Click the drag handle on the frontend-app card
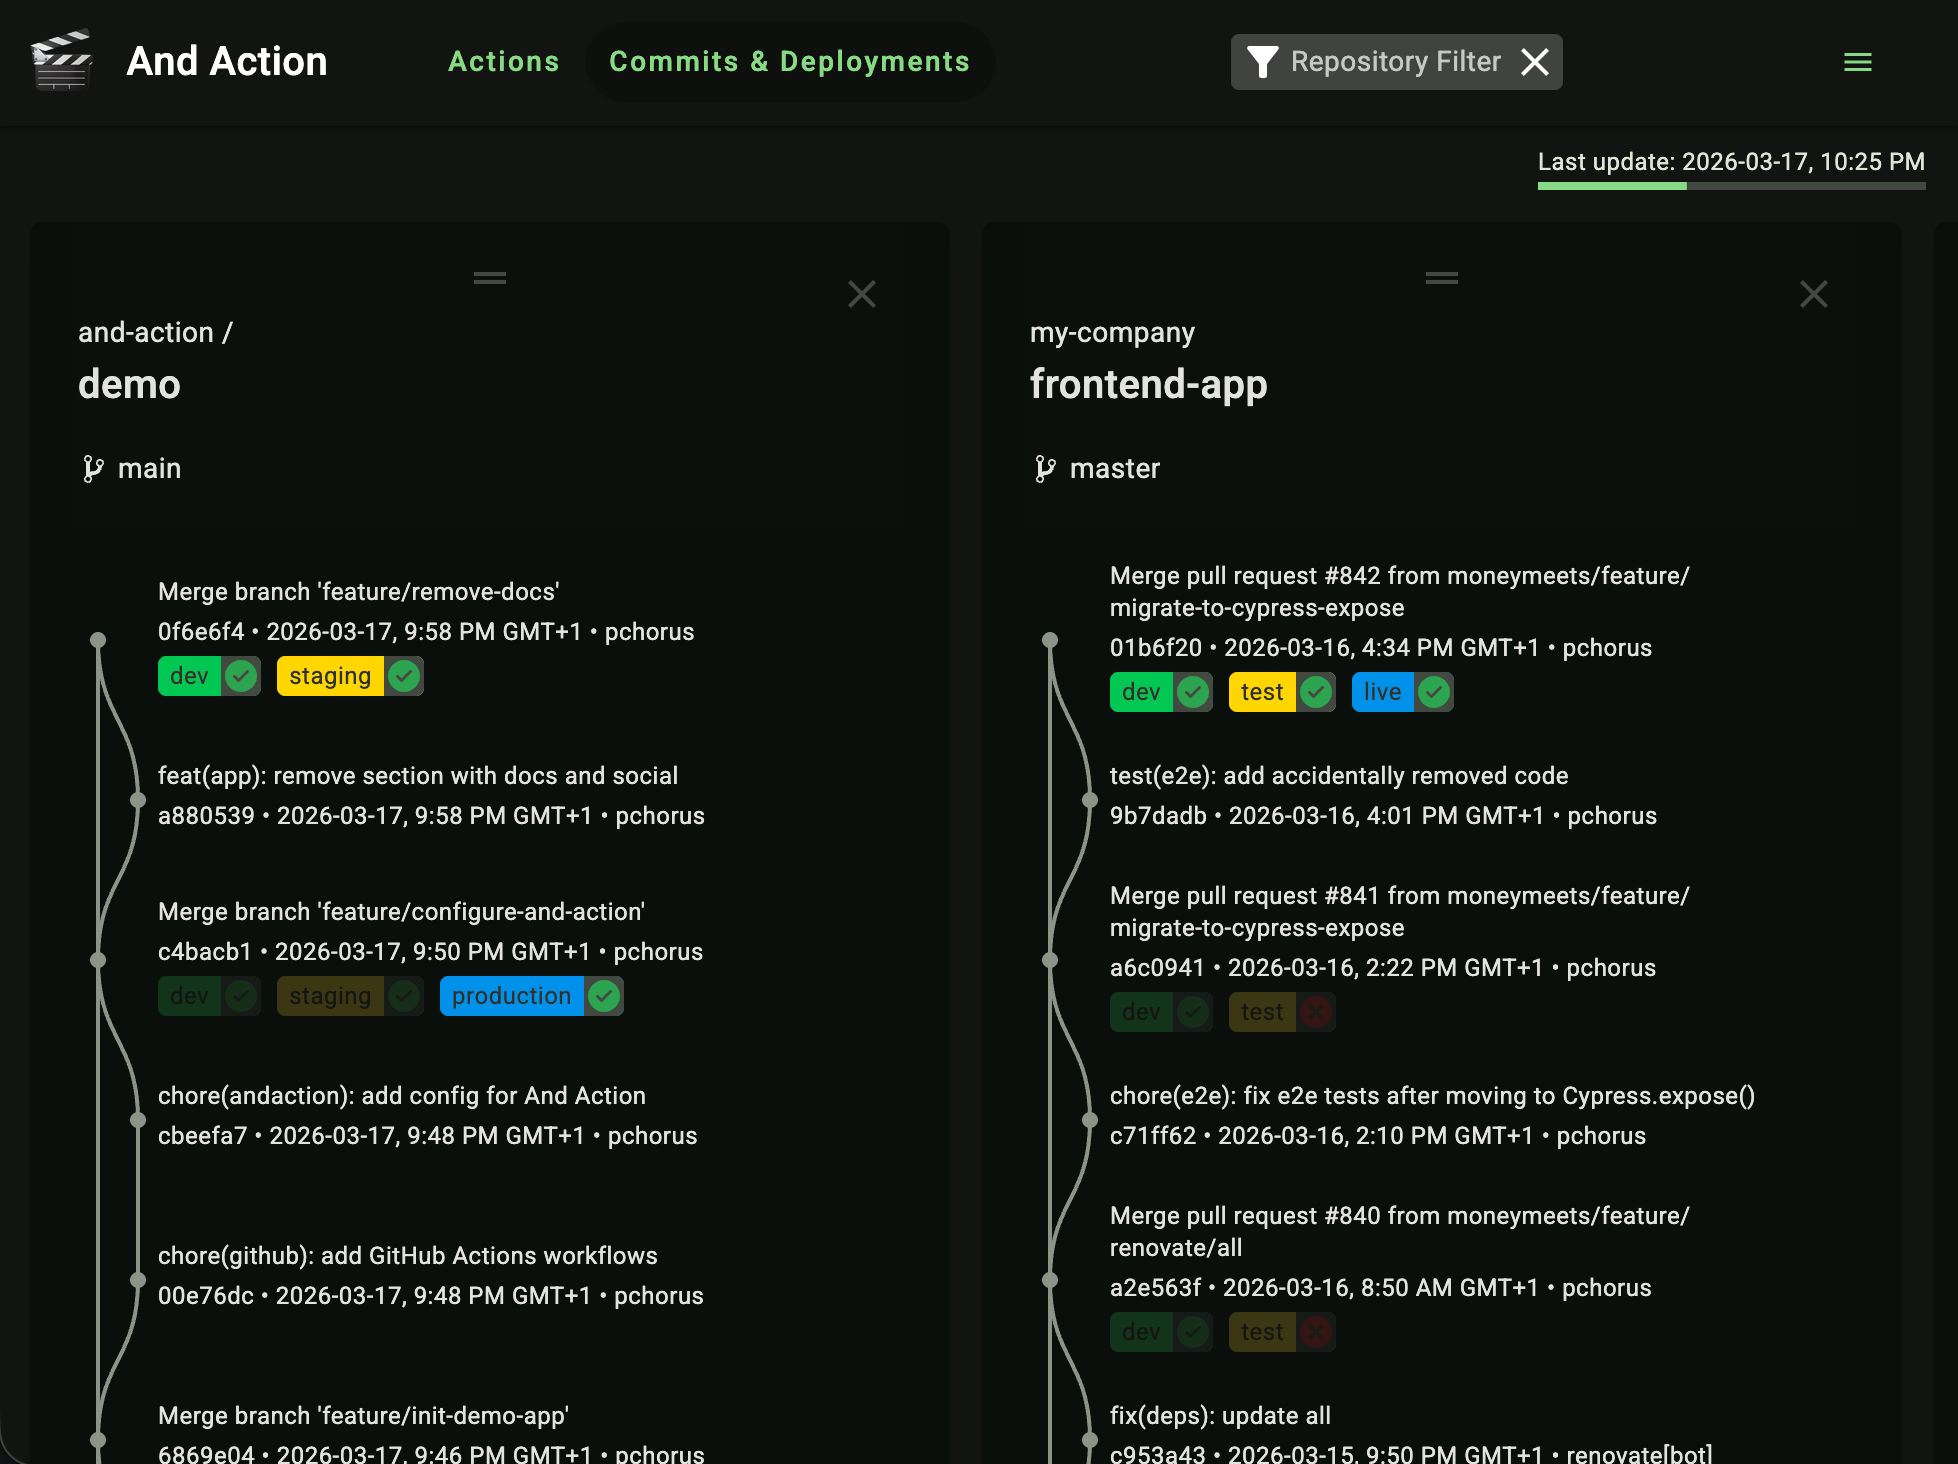 (x=1441, y=277)
